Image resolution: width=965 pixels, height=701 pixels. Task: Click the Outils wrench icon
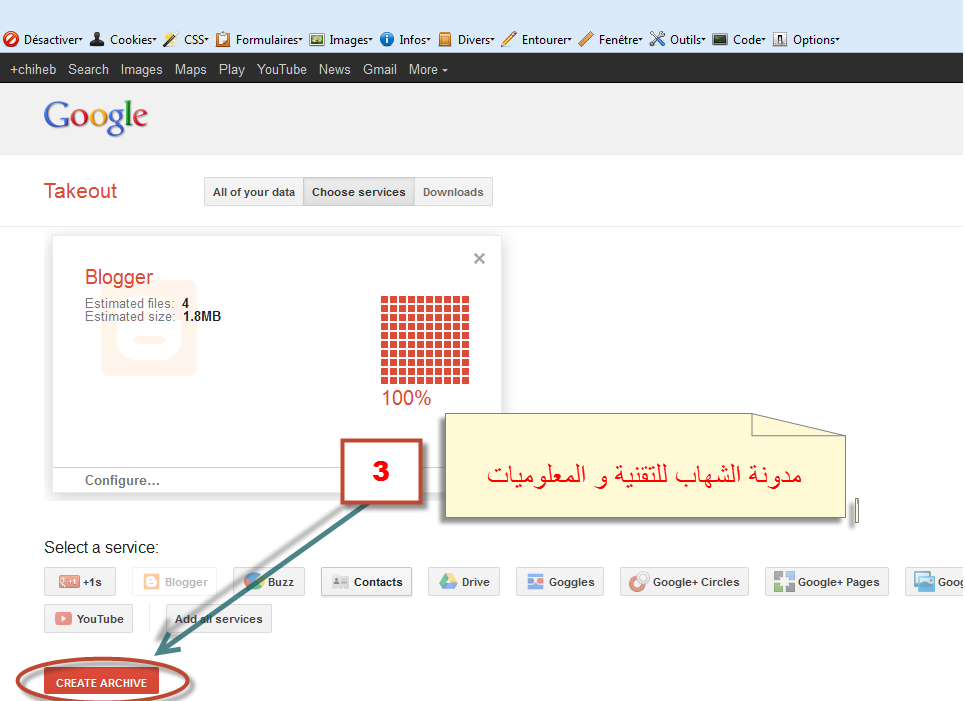(x=657, y=39)
